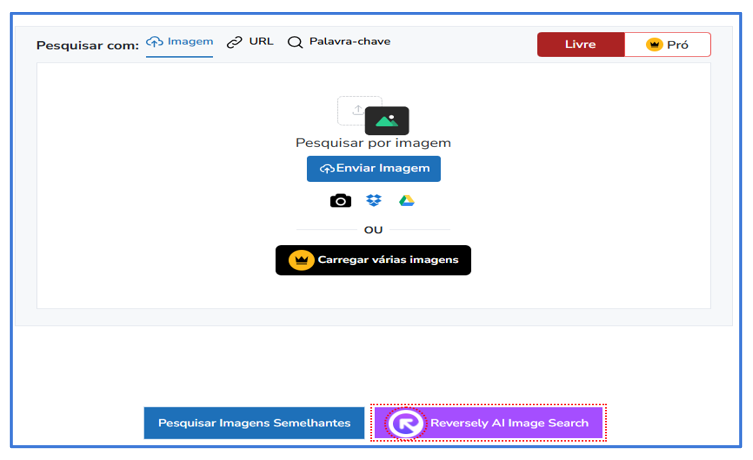Select the Imagem search tab
Image resolution: width=753 pixels, height=460 pixels.
click(x=180, y=42)
